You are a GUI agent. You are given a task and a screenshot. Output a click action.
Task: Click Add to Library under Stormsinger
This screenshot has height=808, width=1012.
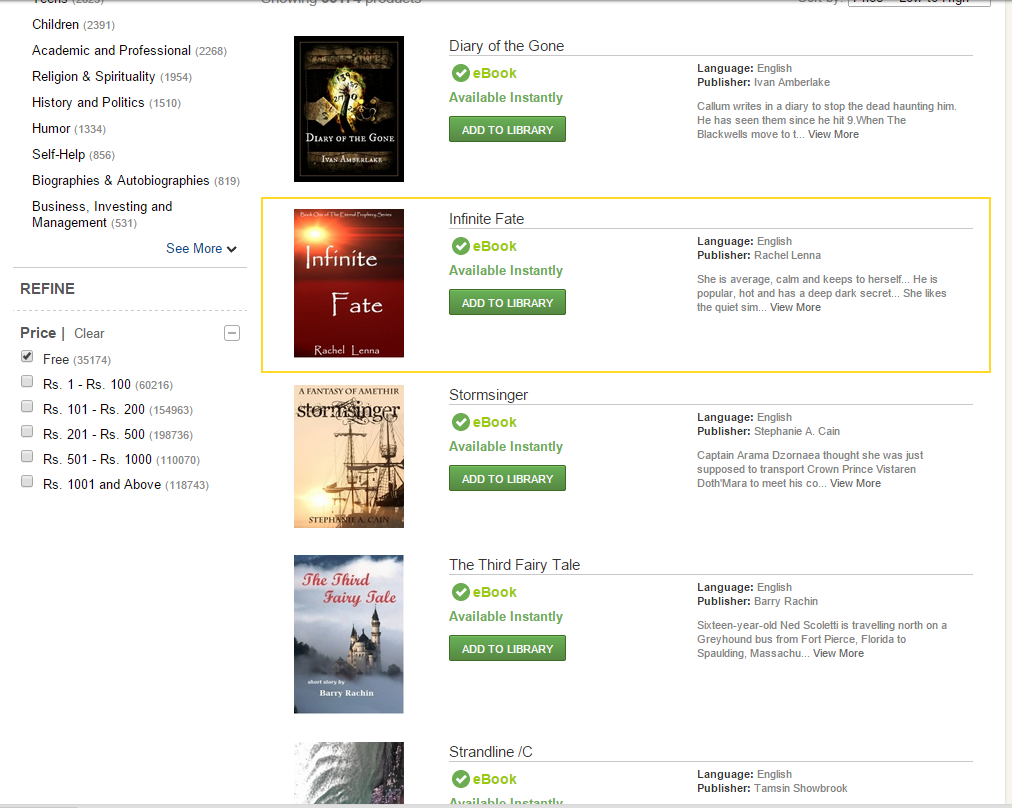coord(507,478)
